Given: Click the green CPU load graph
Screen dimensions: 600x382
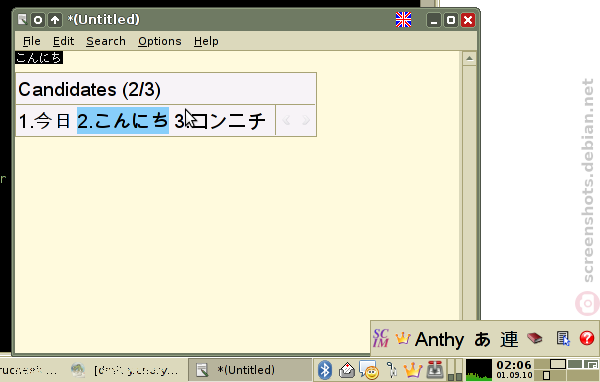Looking at the screenshot, I should coord(479,370).
